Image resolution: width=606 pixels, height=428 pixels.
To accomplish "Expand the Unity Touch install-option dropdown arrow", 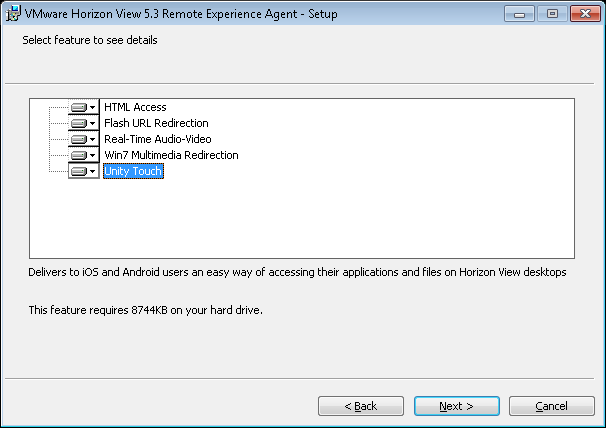I will (93, 171).
